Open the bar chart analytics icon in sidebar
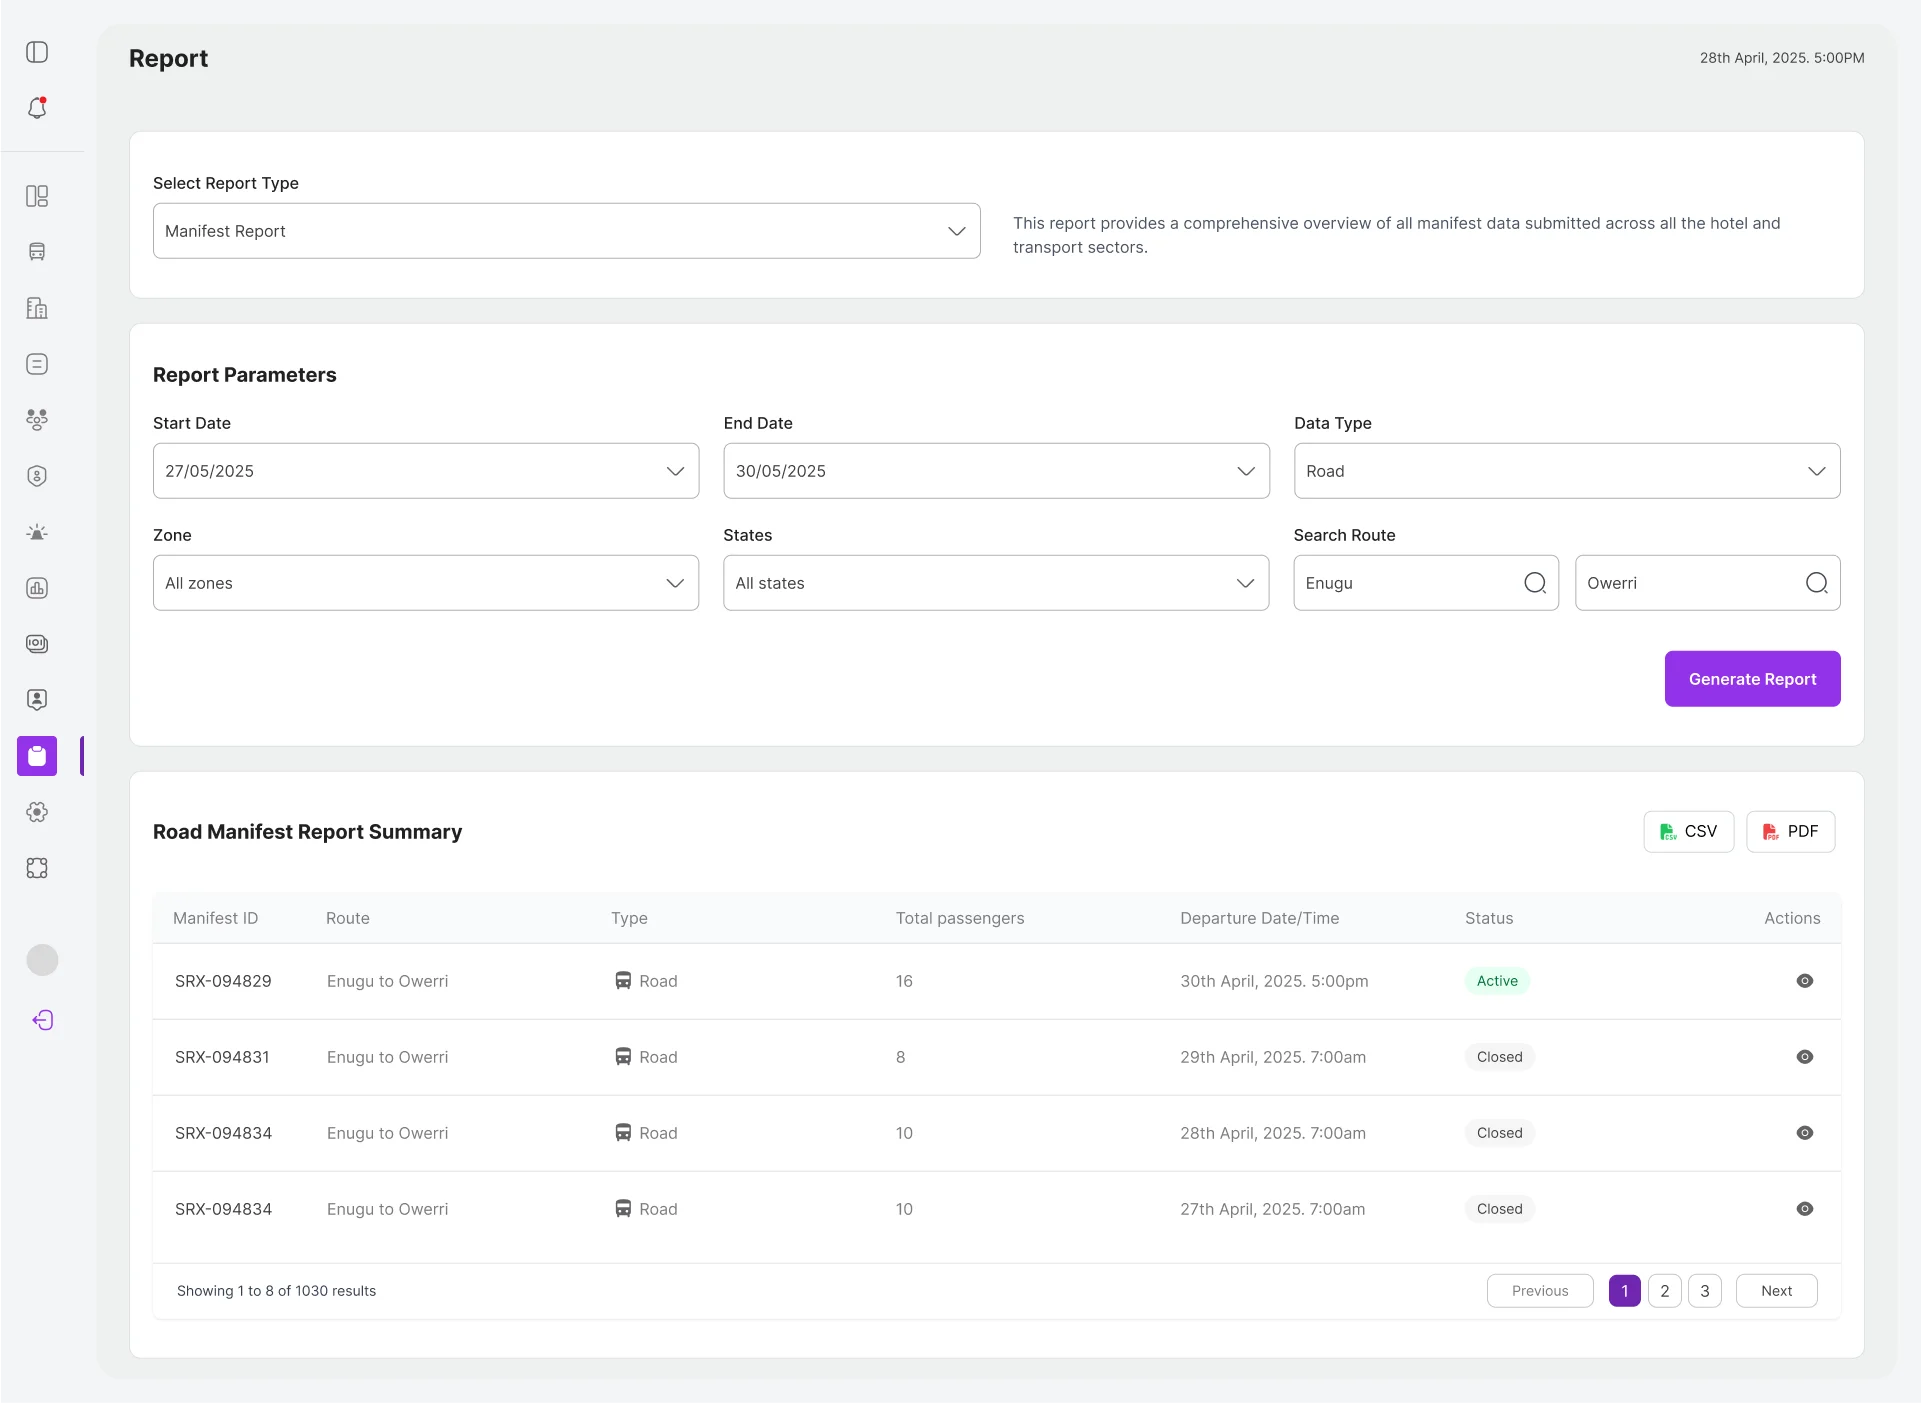Screen dimensions: 1921x1403 [37, 588]
